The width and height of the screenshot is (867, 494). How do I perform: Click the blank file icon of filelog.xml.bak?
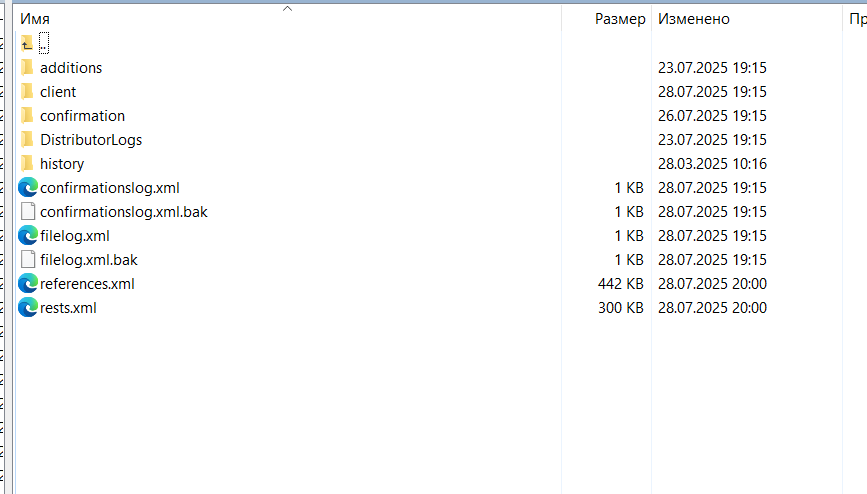[28, 259]
